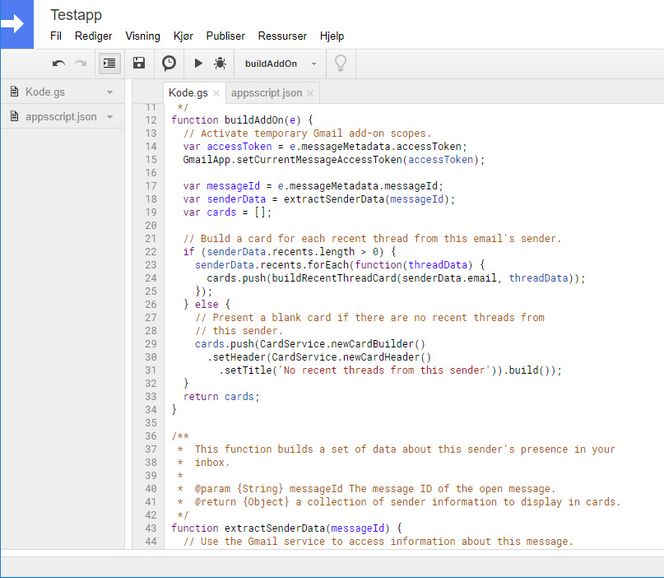
Task: Save the script with the floppy icon
Action: (139, 63)
